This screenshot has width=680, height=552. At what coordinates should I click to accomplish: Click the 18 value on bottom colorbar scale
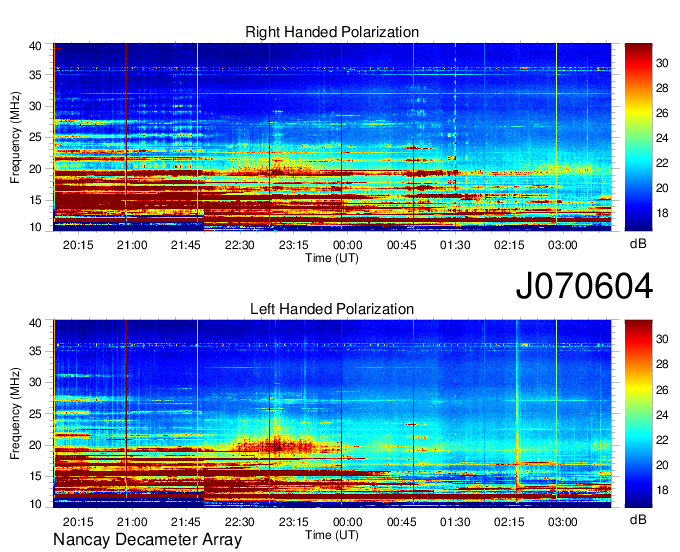662,490
